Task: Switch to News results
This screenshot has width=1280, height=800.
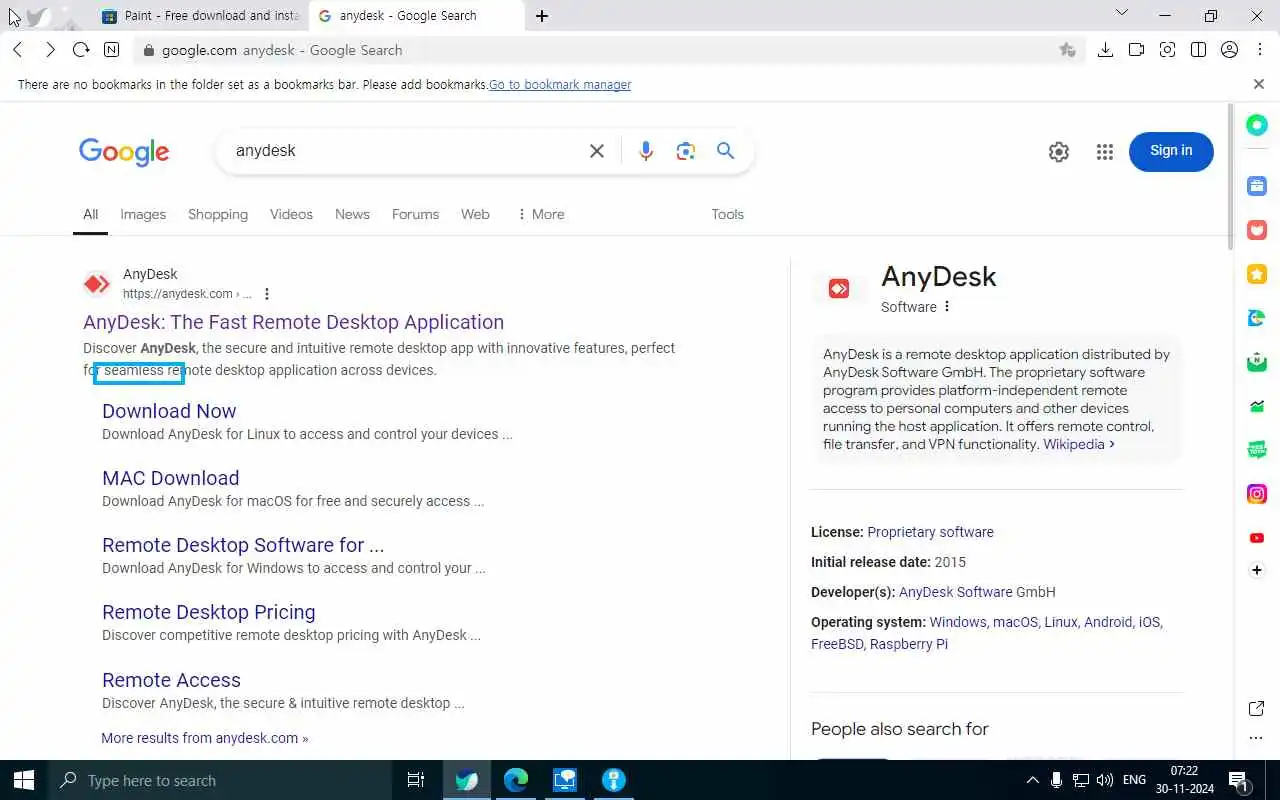Action: pyautogui.click(x=352, y=214)
